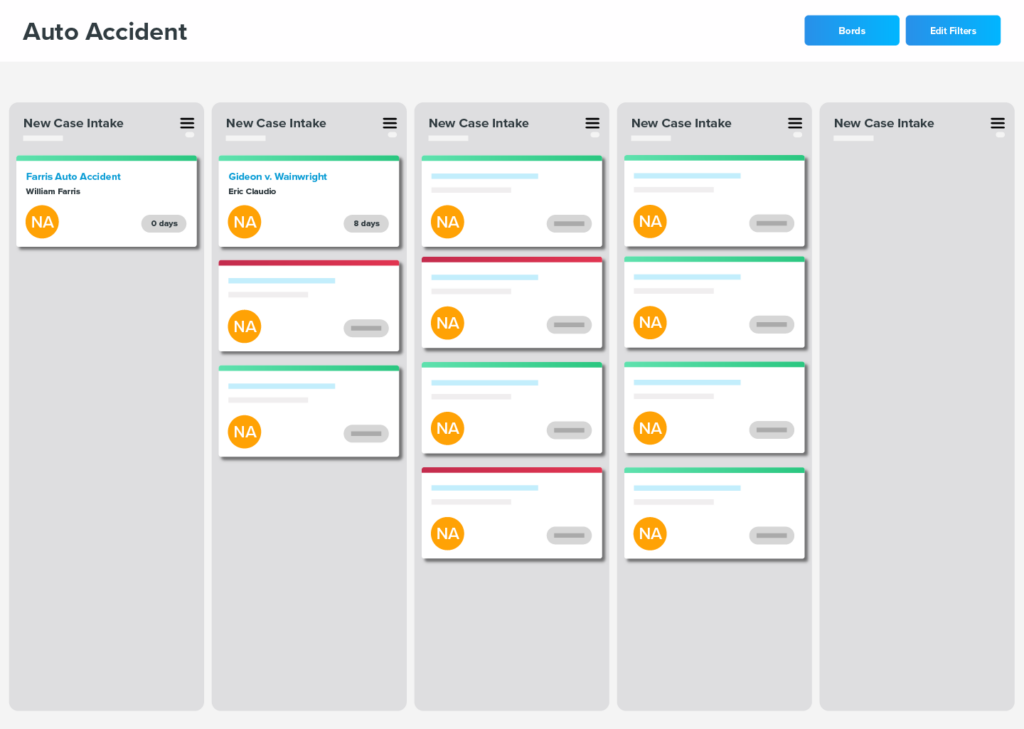The height and width of the screenshot is (729, 1024).
Task: Open the Gideon v. Wainwright case link
Action: [x=278, y=176]
